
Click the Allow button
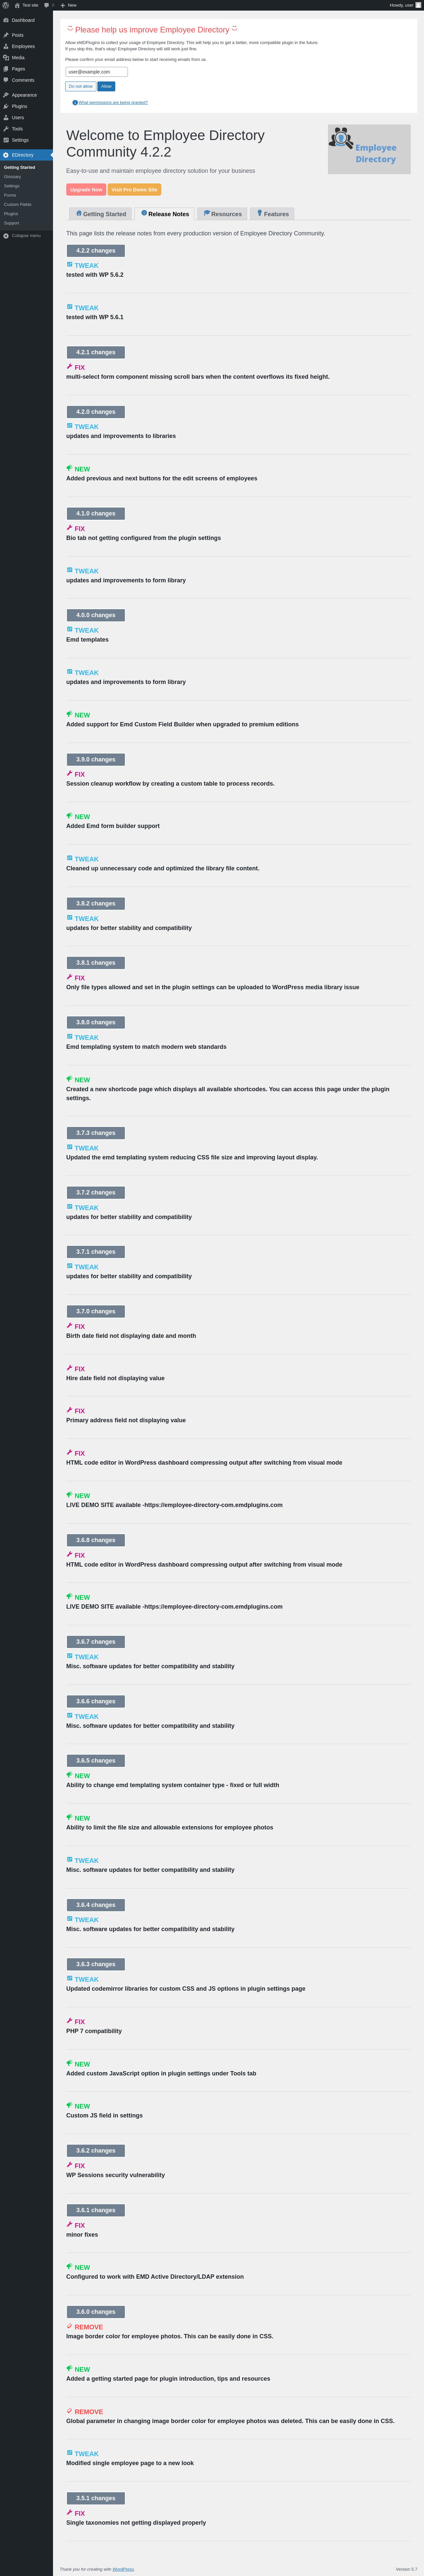click(106, 87)
